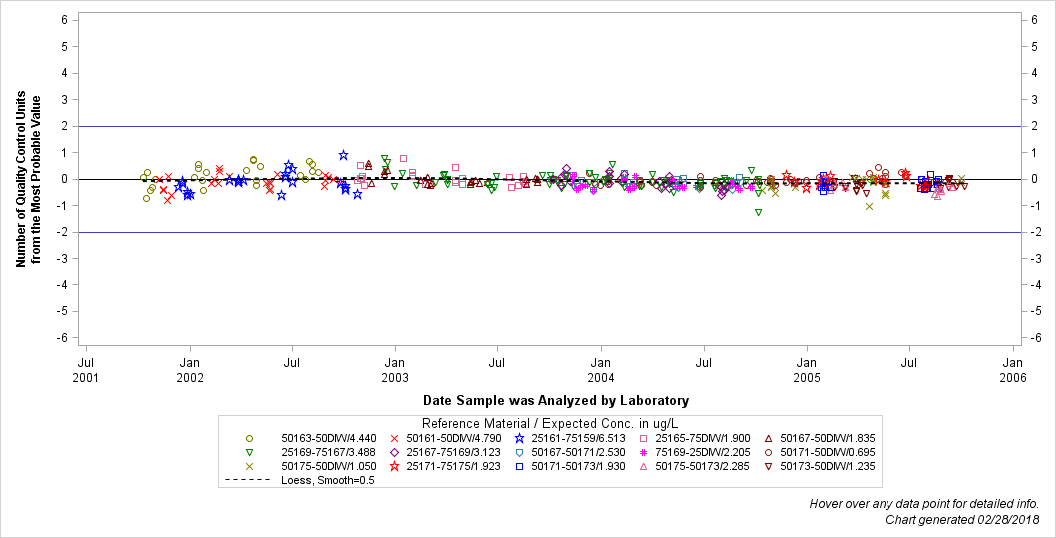Click the y-axis title Number of Quality Control Units

22,179
